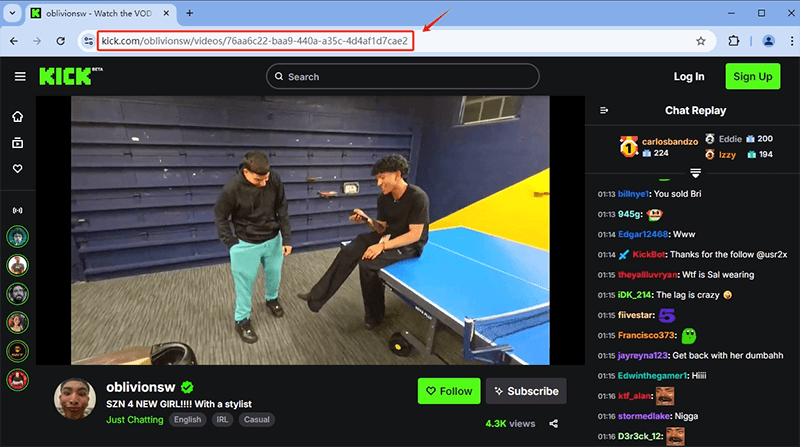Open fourth recommended channel avatar
Viewport: 800px width, 447px height.
click(x=17, y=322)
